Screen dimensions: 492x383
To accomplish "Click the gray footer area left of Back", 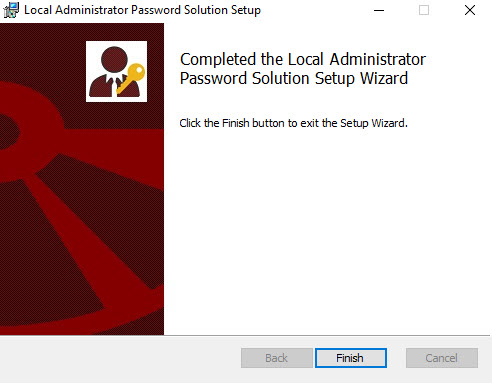I will 120,359.
